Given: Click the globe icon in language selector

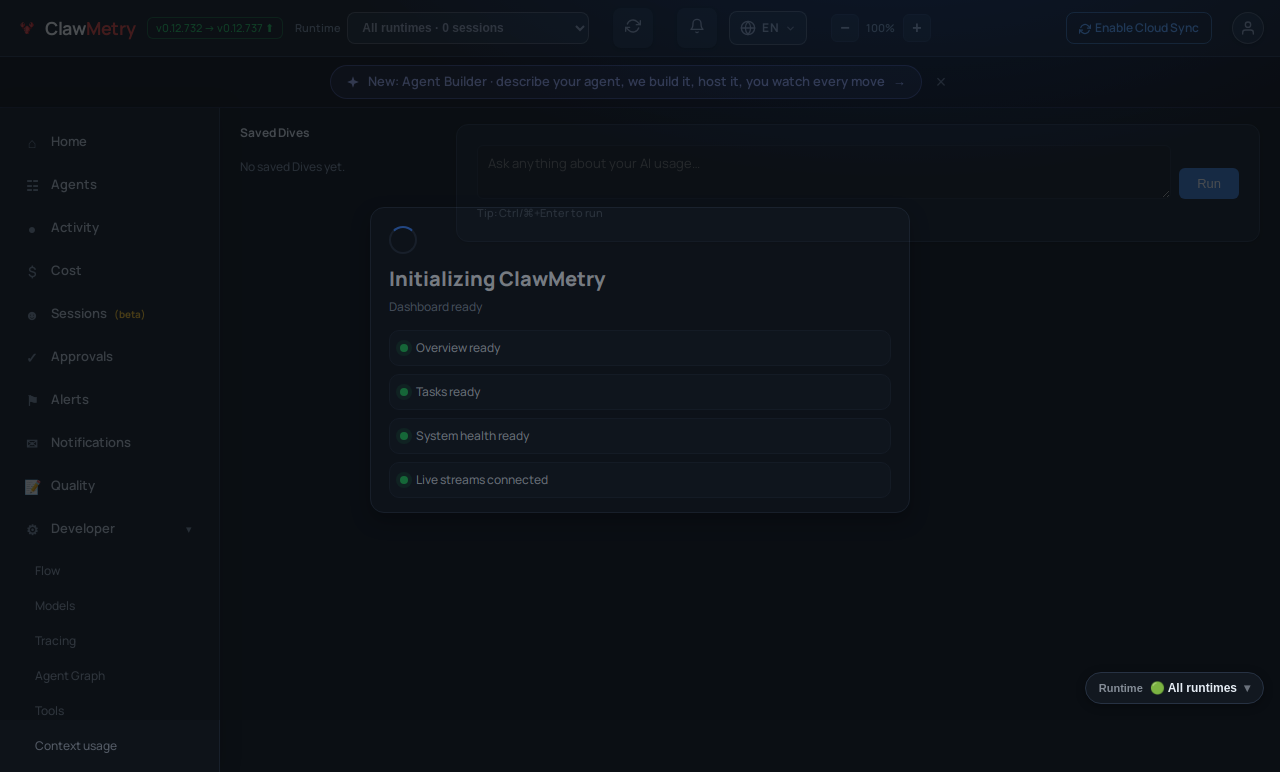Looking at the screenshot, I should click(x=748, y=28).
